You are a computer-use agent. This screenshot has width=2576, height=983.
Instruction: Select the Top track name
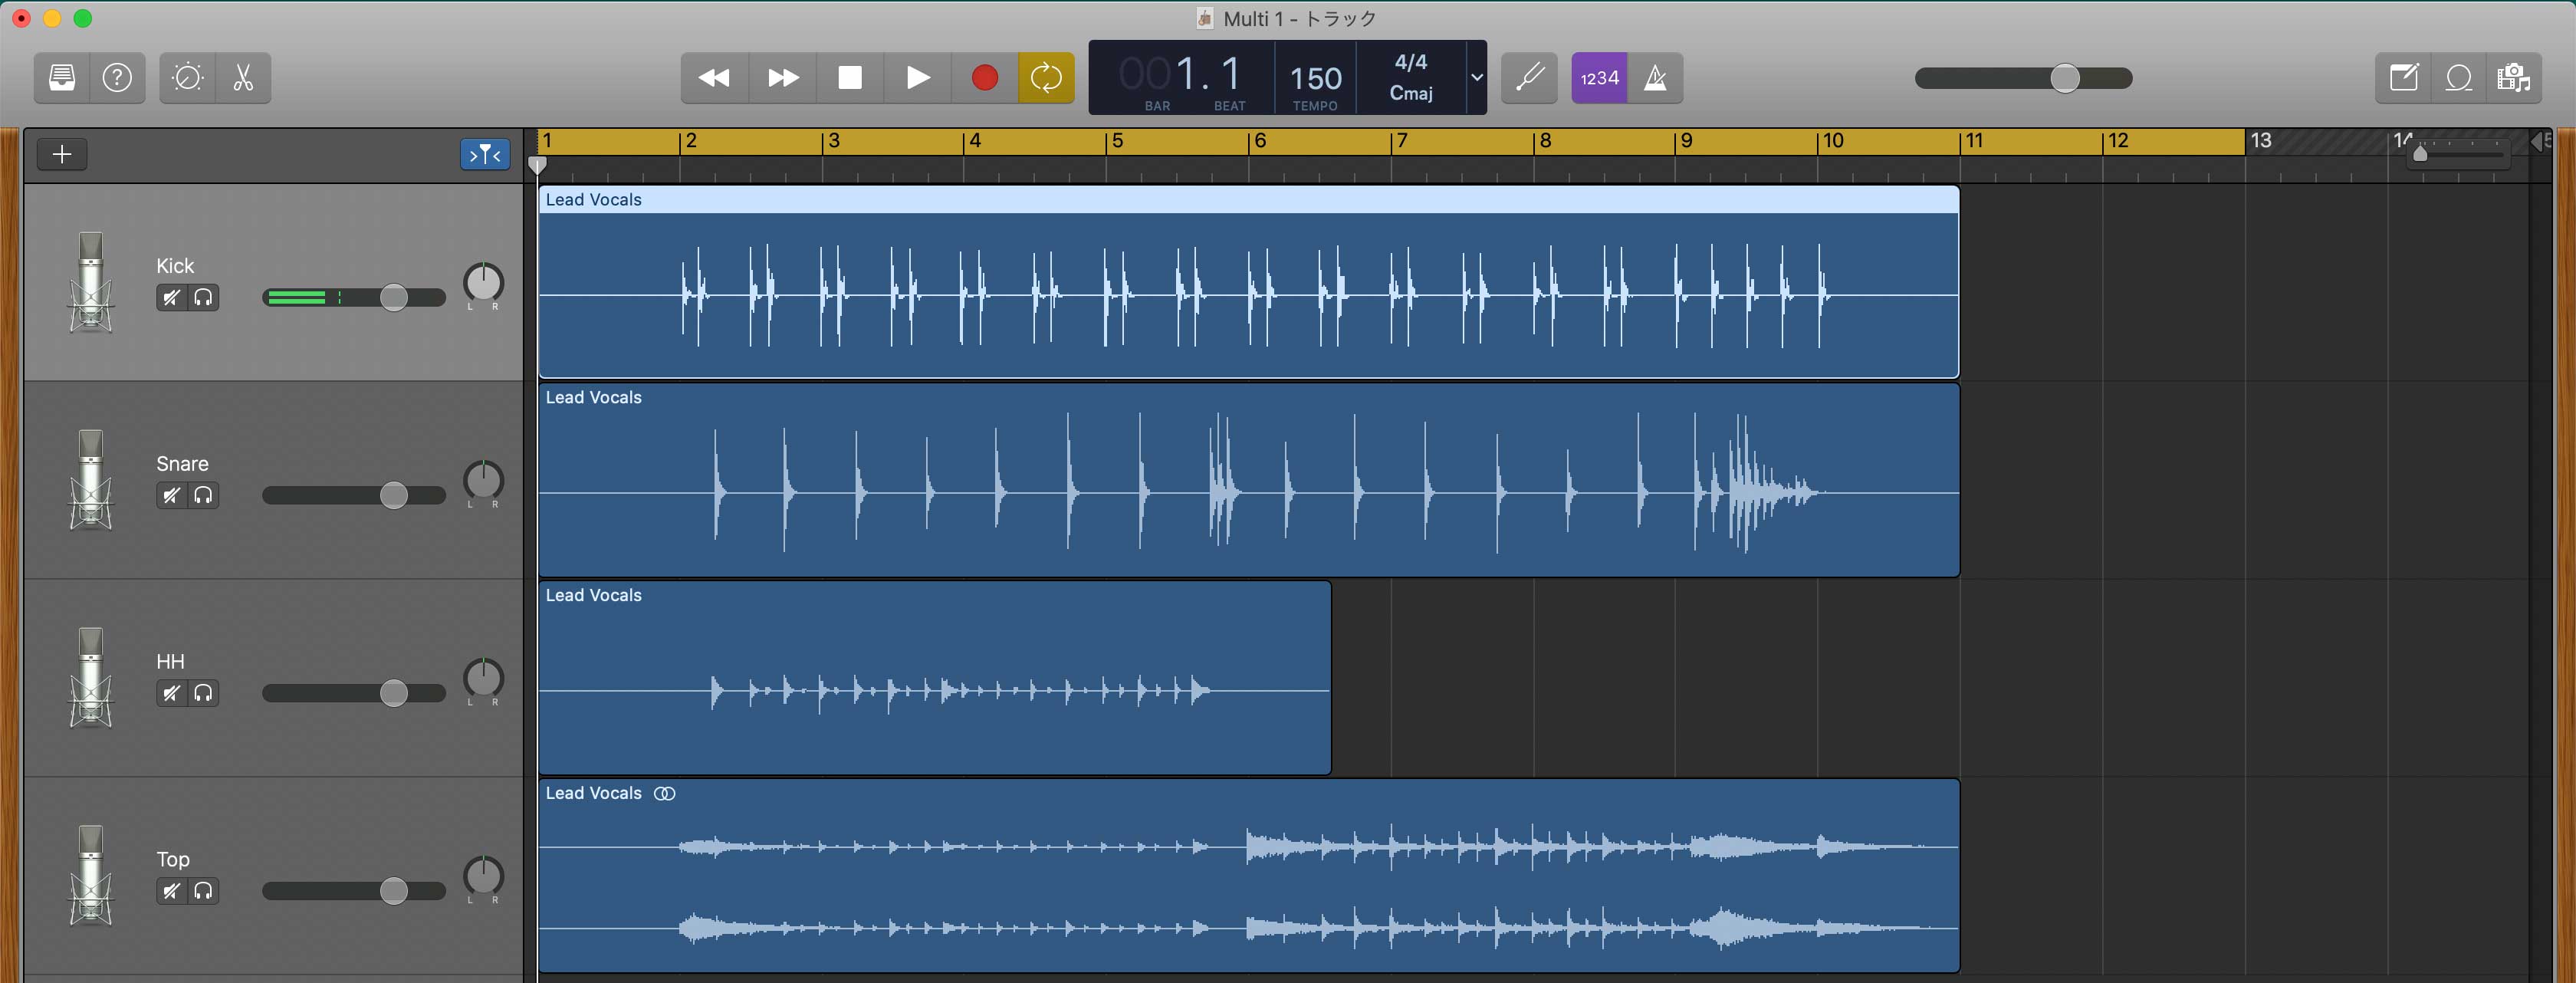173,860
